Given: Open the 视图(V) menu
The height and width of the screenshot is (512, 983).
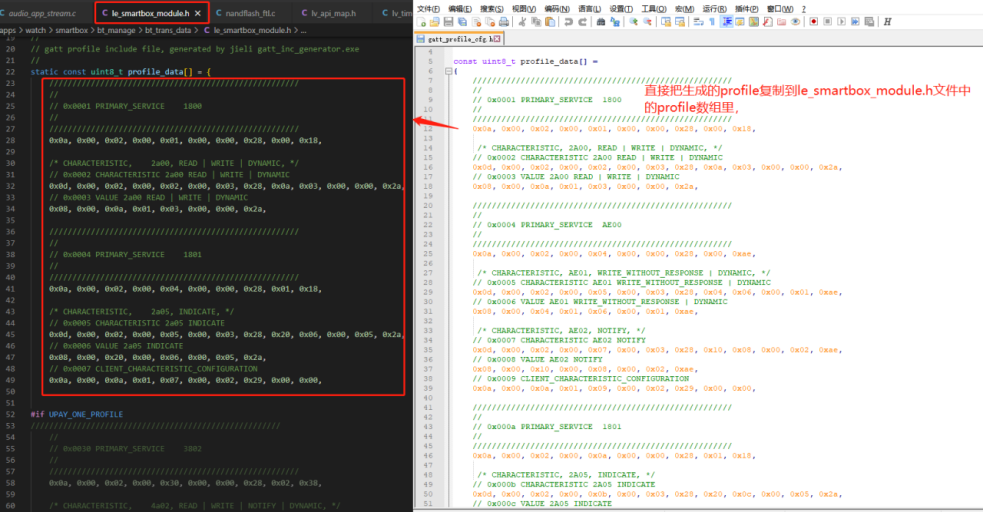Looking at the screenshot, I should [x=524, y=9].
